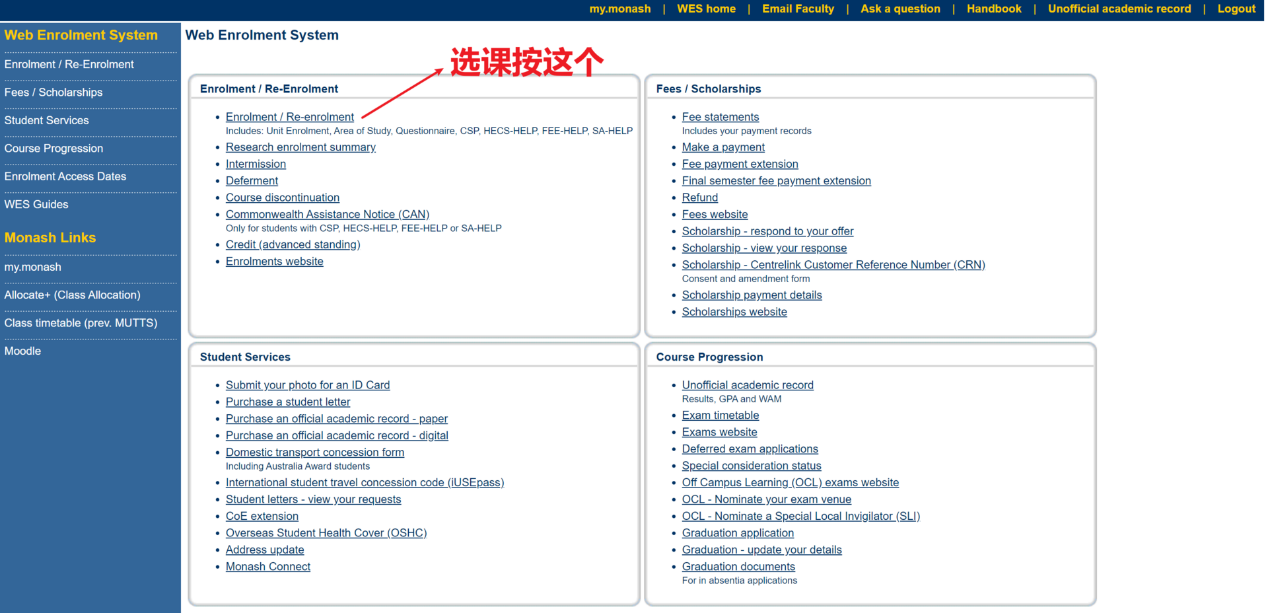Open Graduation application
This screenshot has width=1268, height=613.
737,532
